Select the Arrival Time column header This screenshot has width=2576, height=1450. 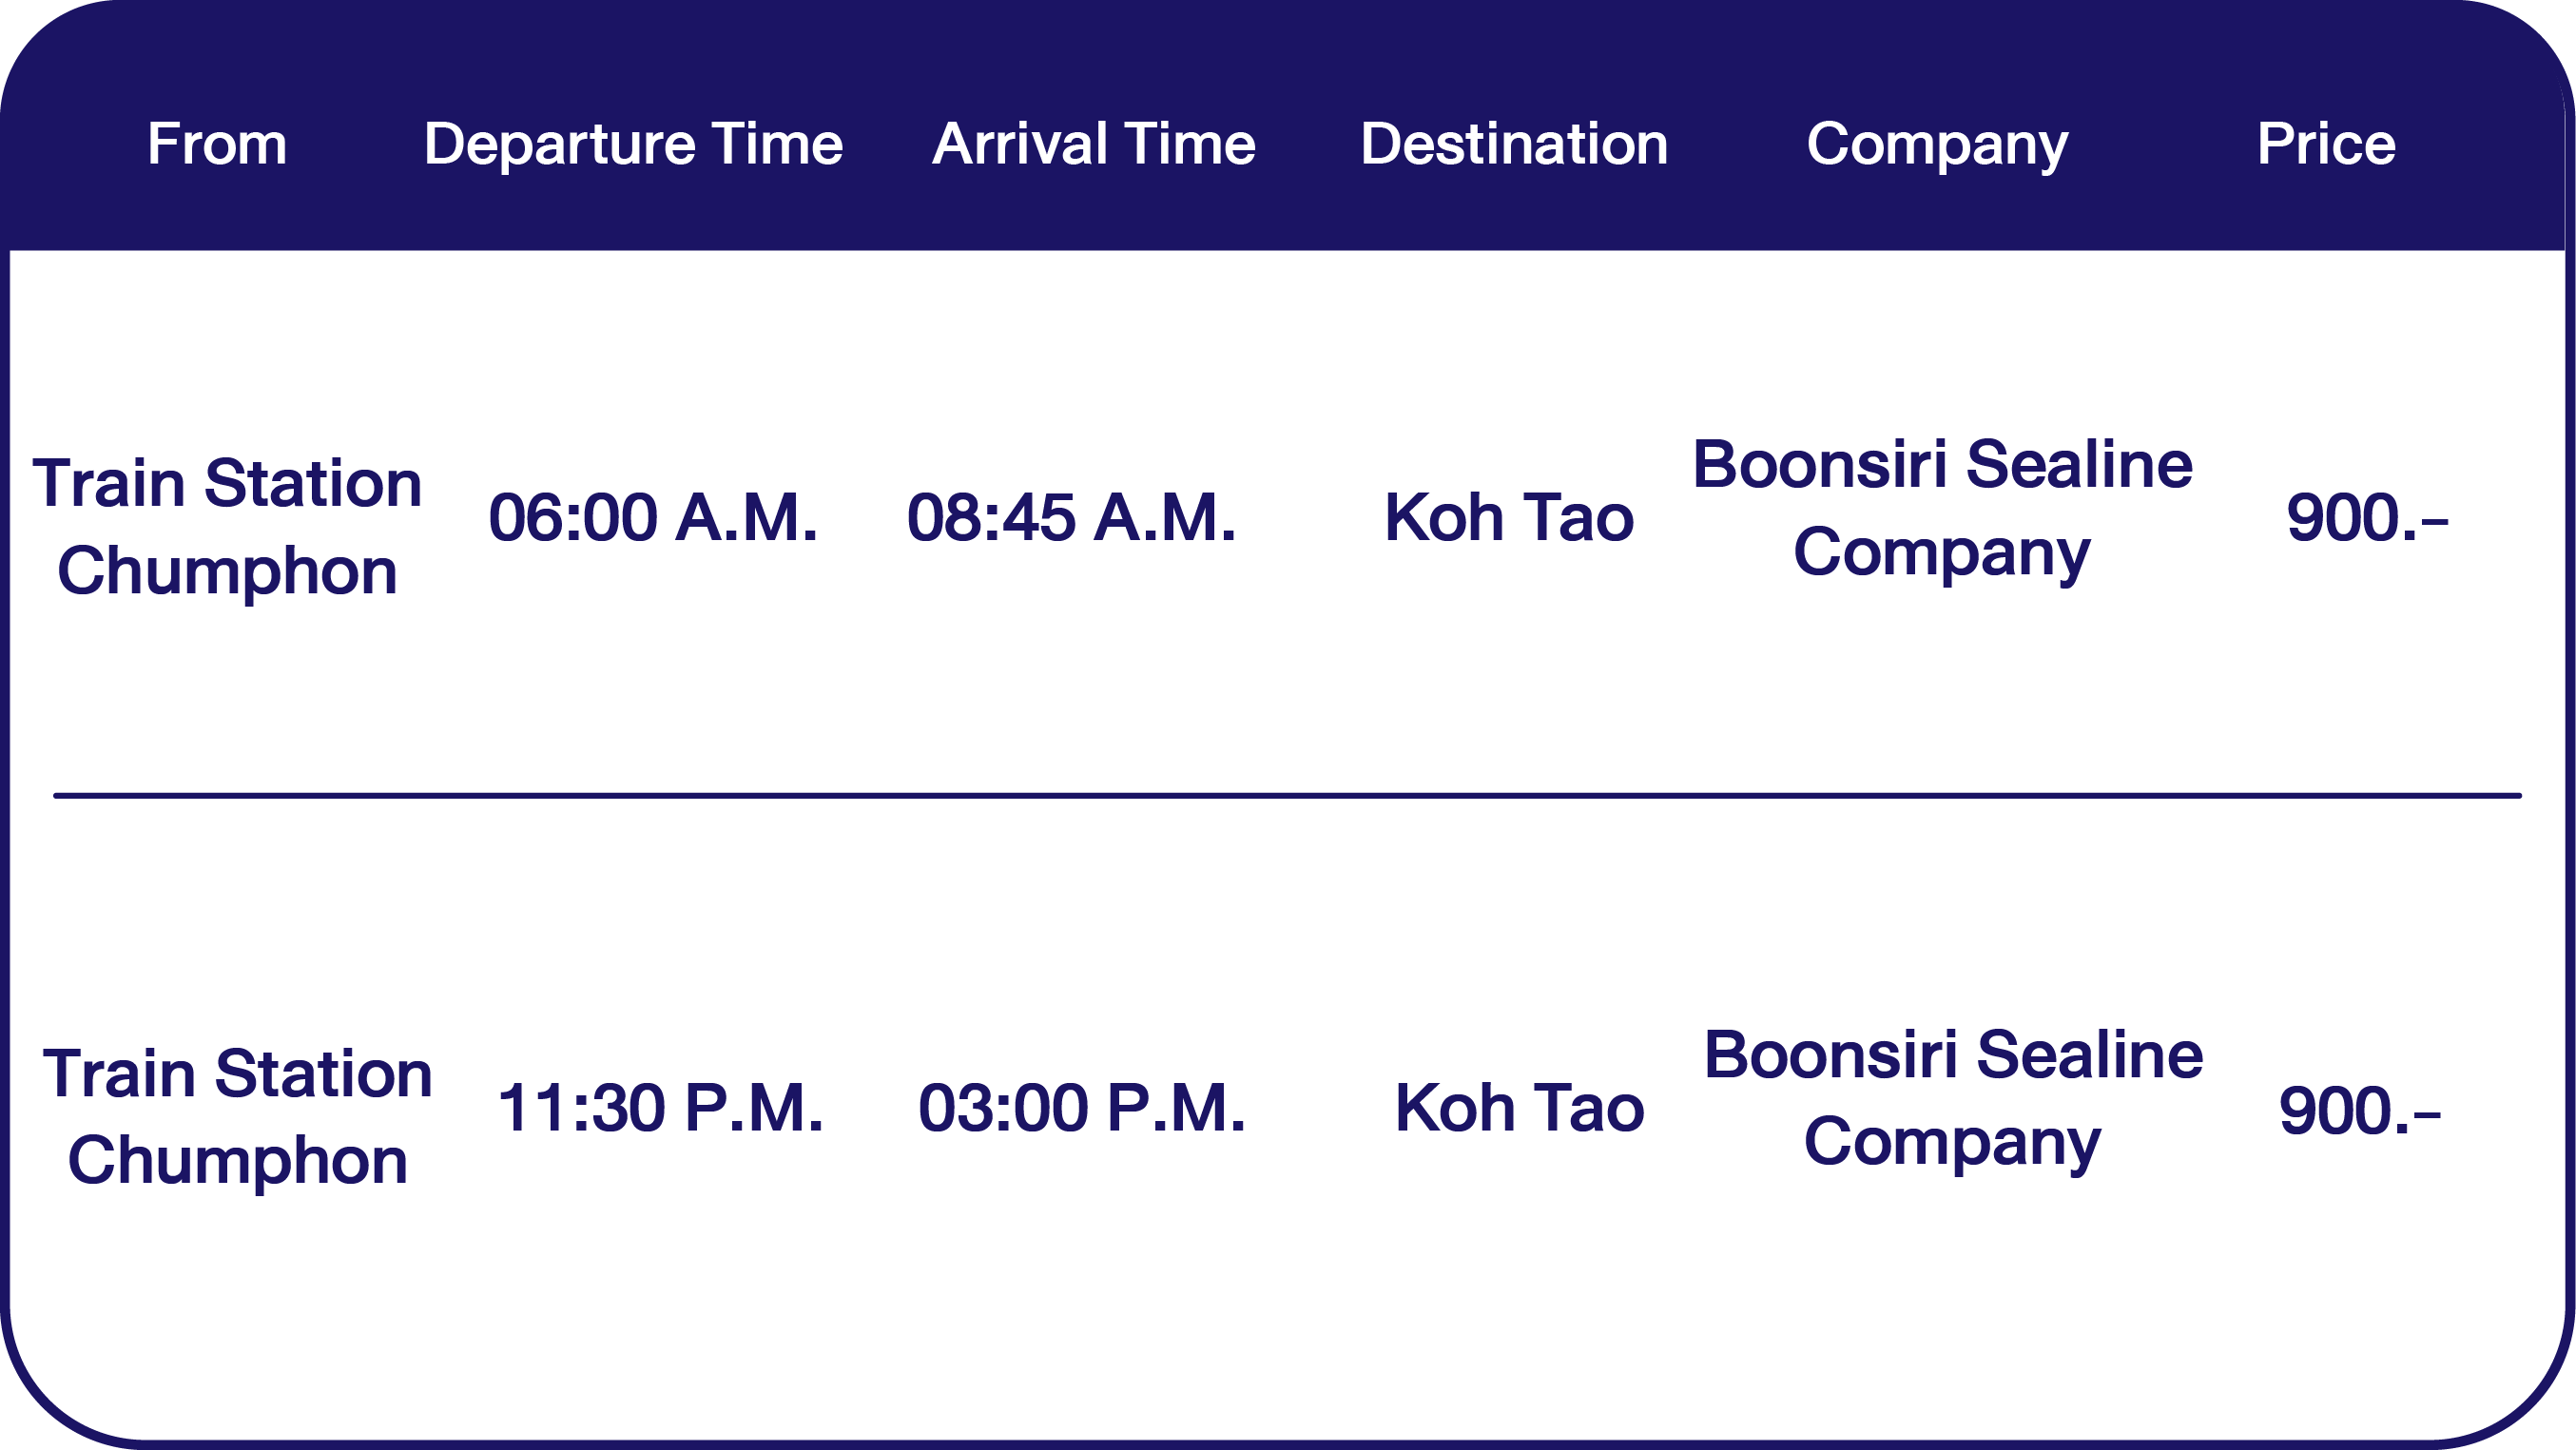click(1094, 144)
